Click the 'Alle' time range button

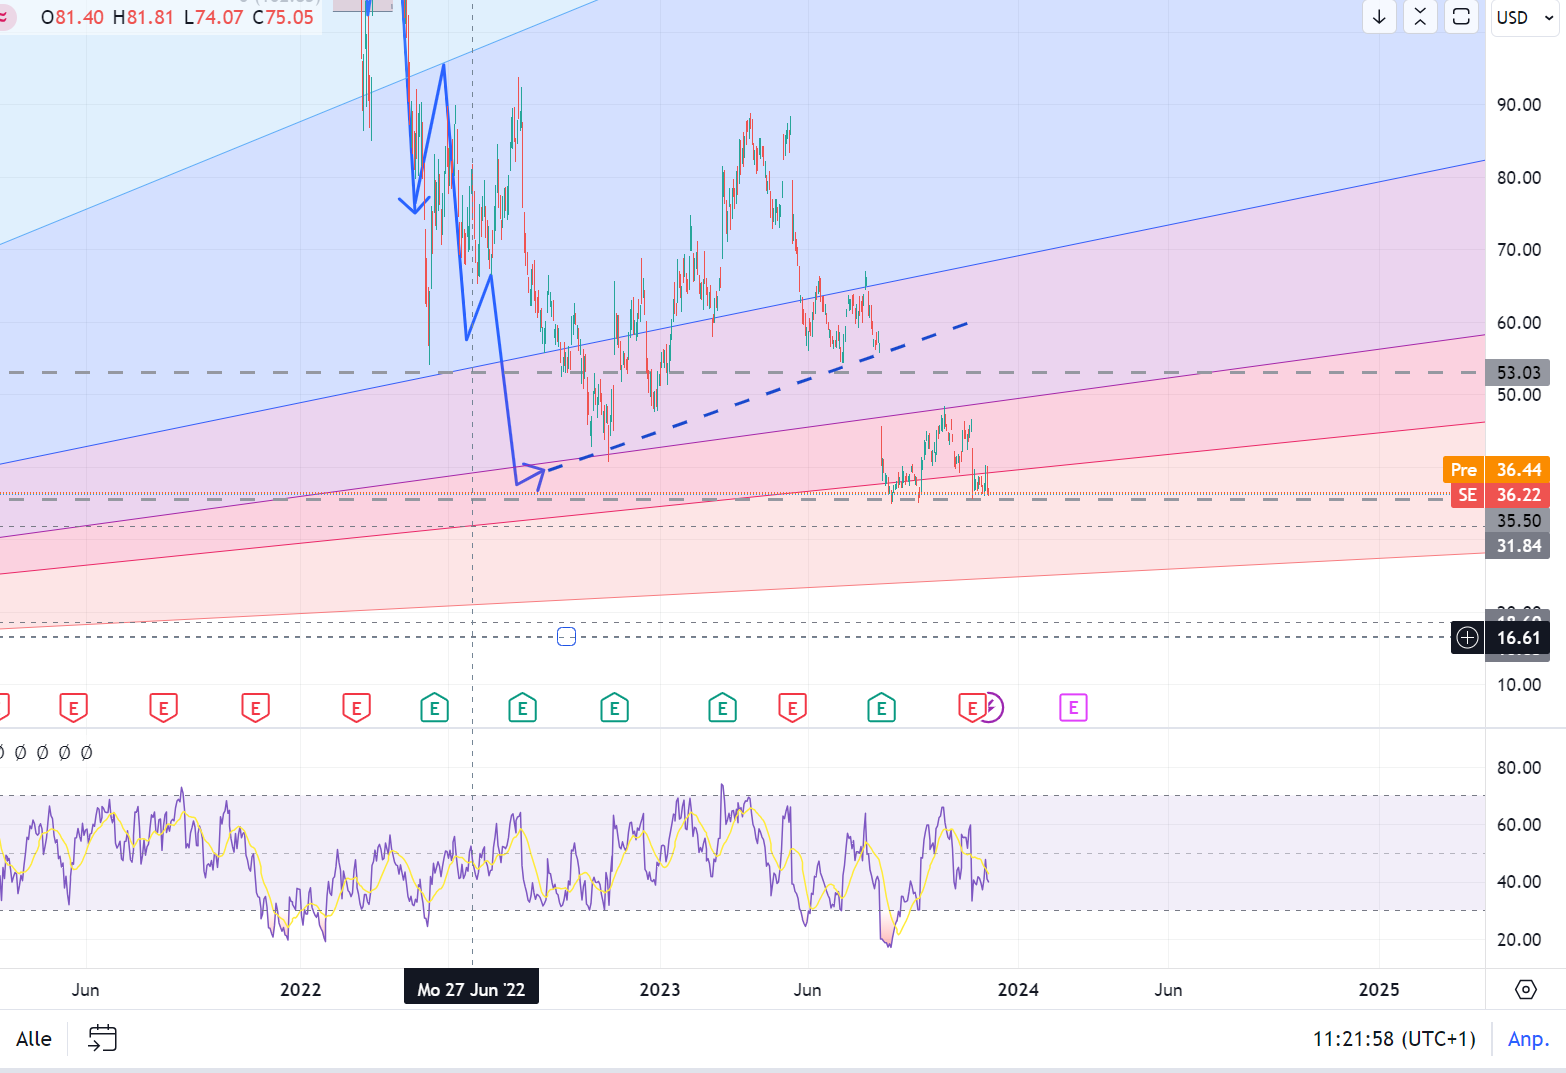(x=34, y=1039)
